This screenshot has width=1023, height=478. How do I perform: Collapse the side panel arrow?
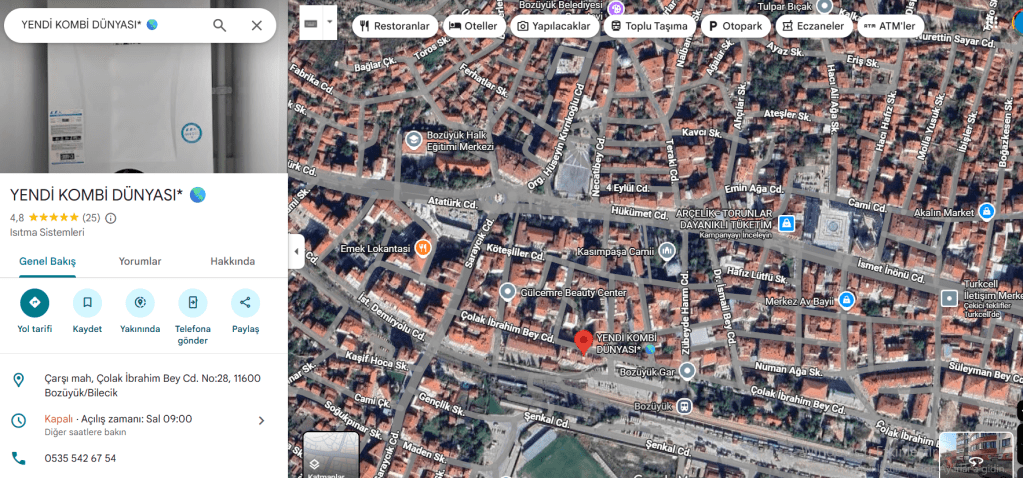(297, 252)
